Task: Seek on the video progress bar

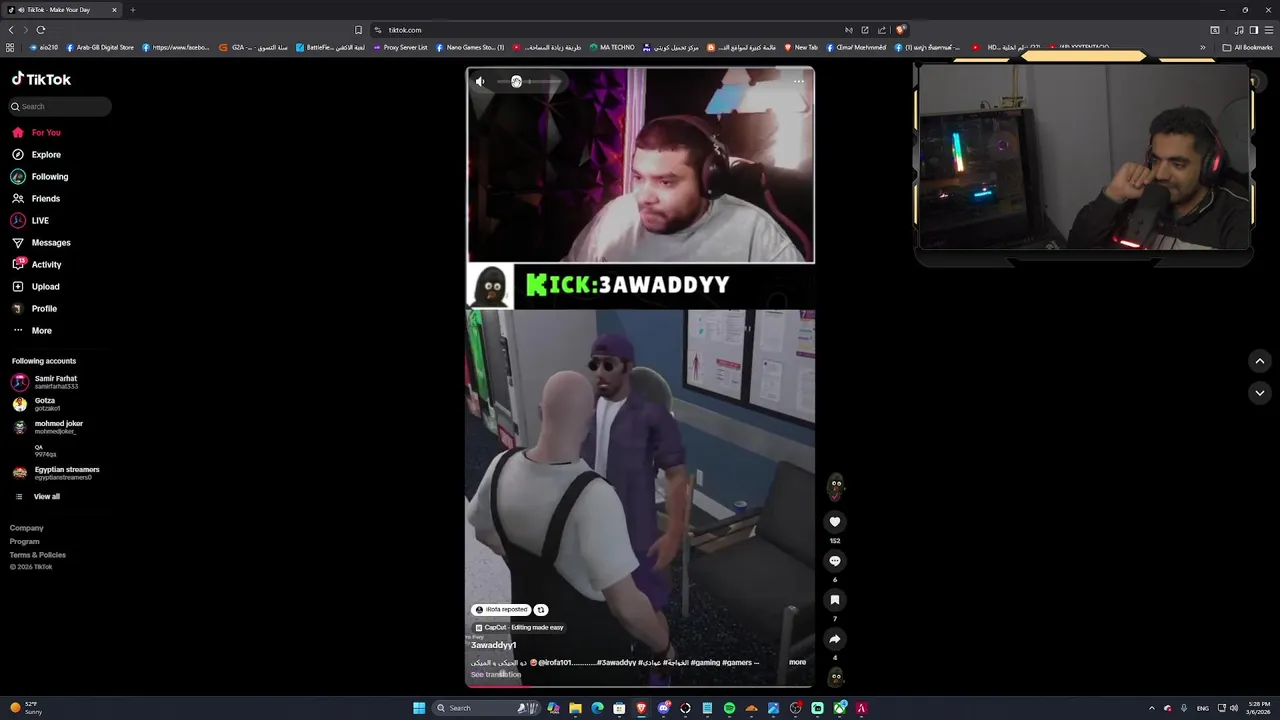Action: click(x=640, y=685)
